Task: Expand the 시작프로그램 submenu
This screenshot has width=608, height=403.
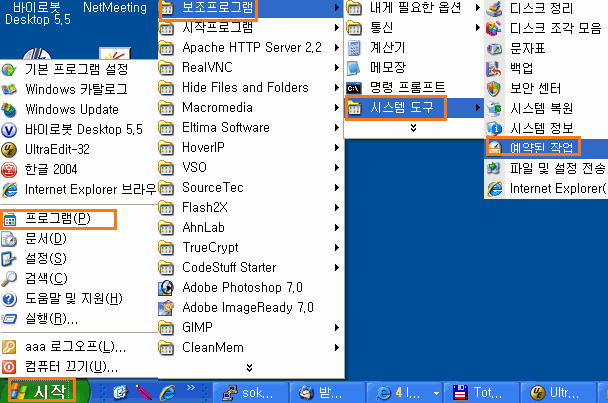Action: click(251, 28)
